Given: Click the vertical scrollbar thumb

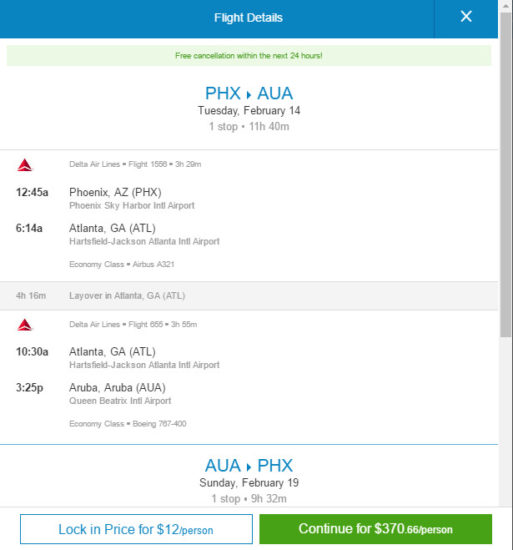Looking at the screenshot, I should 505,175.
